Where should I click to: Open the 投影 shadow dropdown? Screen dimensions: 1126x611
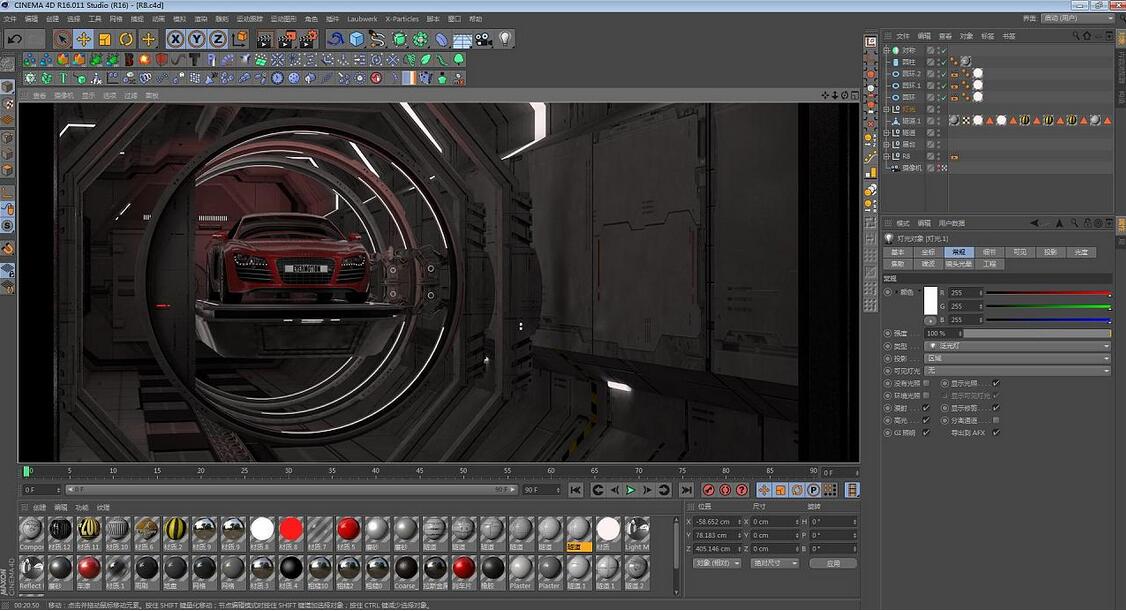click(x=1018, y=358)
